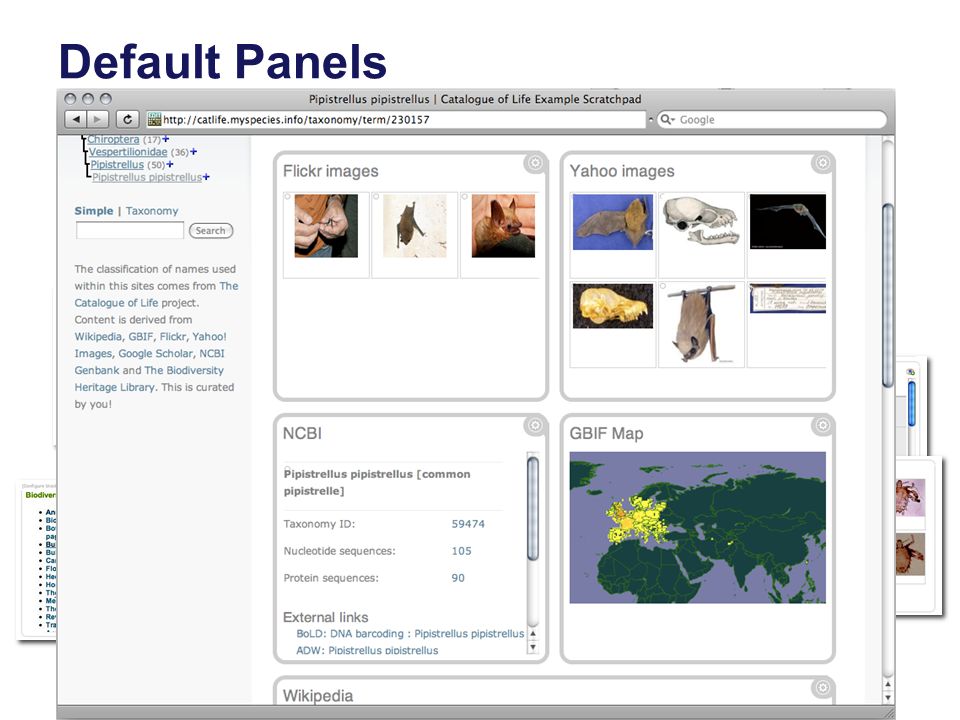Viewport: 960px width, 720px height.
Task: Reload the page with the refresh button
Action: (127, 119)
